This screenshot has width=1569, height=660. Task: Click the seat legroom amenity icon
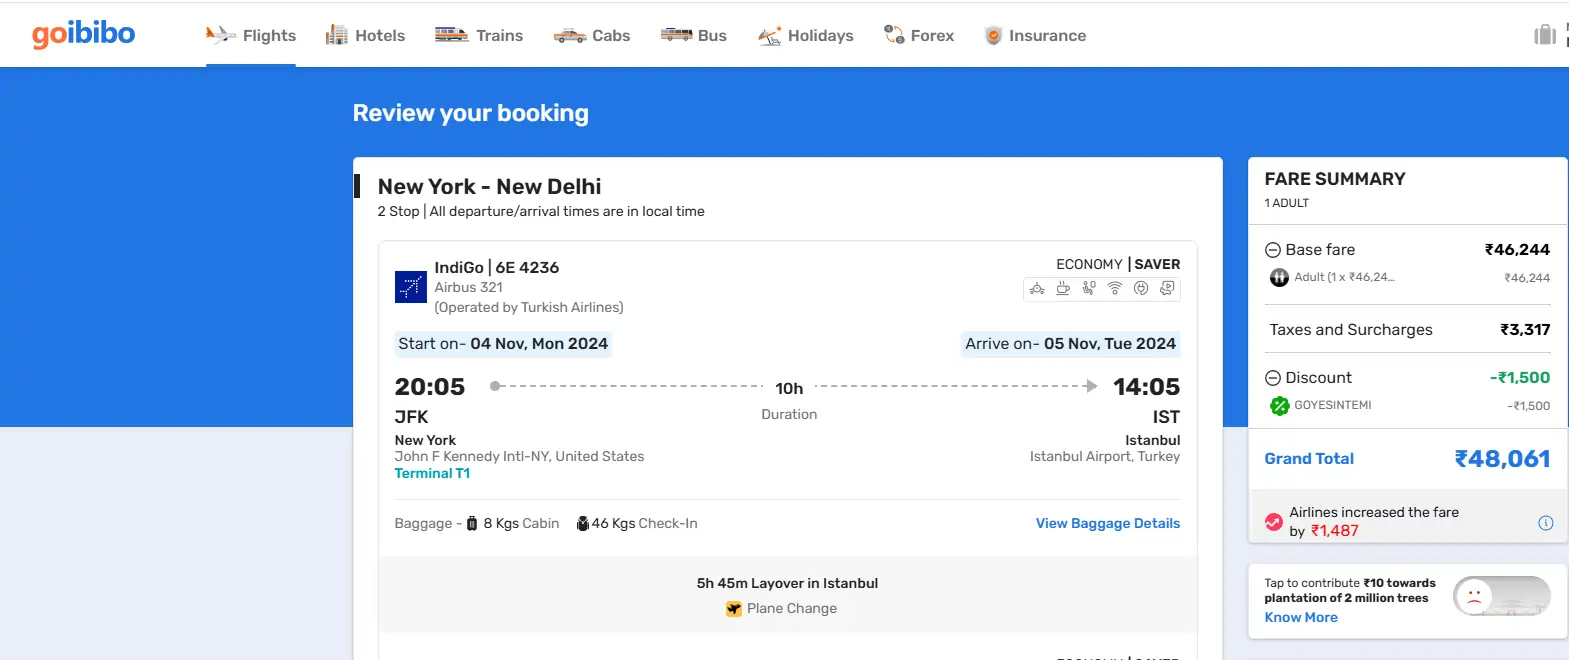(1088, 288)
